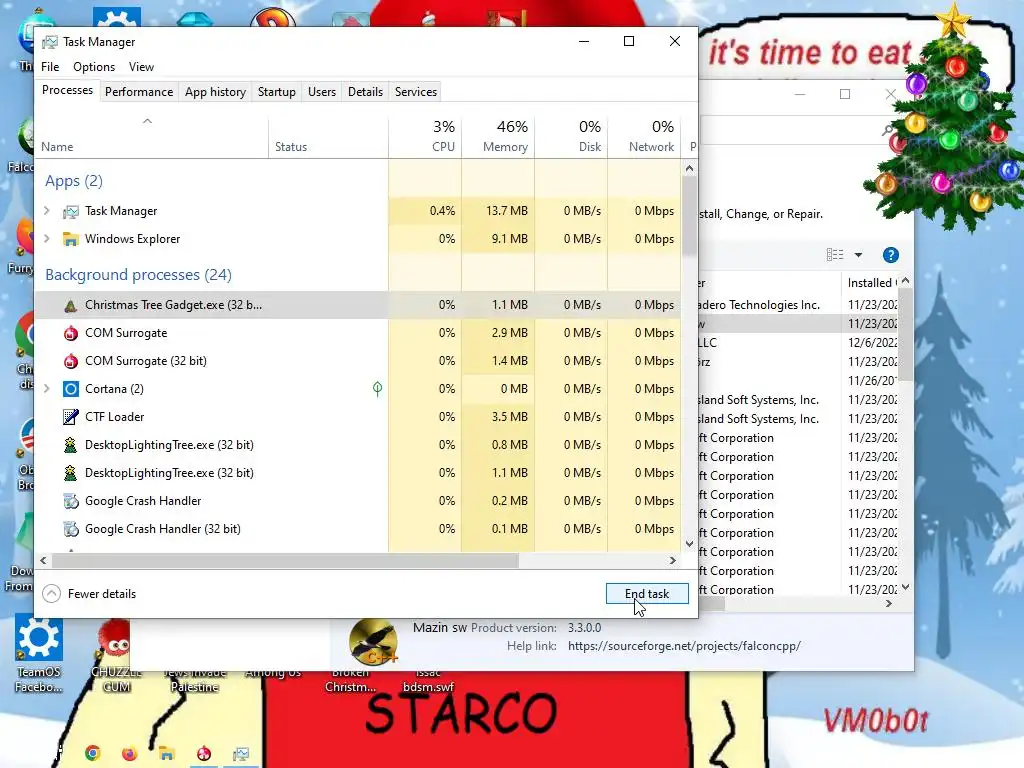Open File Explorer from the taskbar
Viewport: 1024px width, 768px height.
click(x=167, y=753)
